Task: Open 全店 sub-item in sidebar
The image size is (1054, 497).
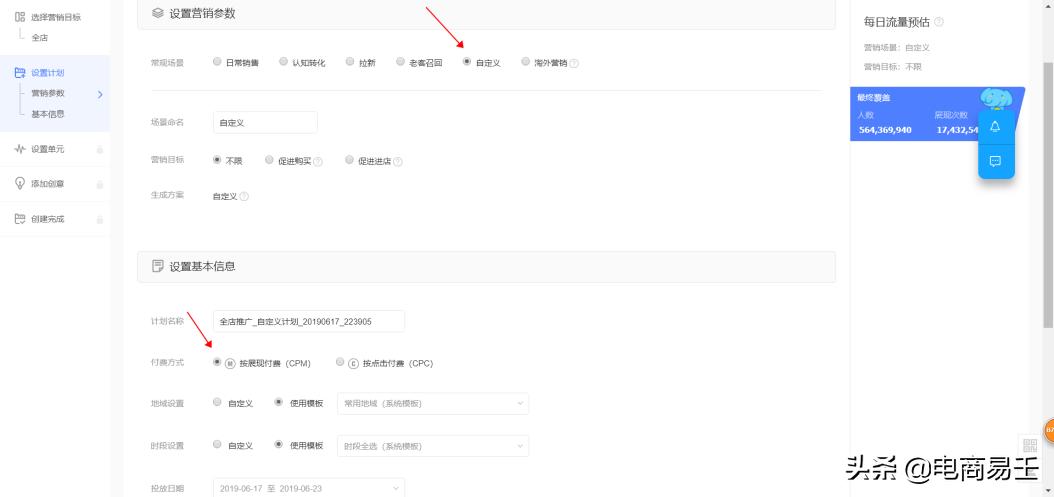Action: [40, 38]
